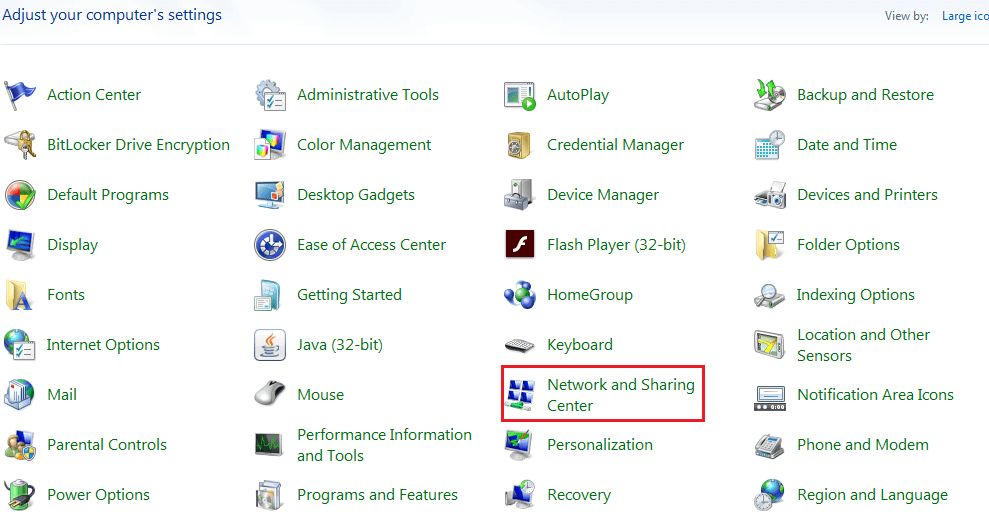Screen dimensions: 989x523
Task: Open the Action Center flag icon
Action: coord(20,95)
